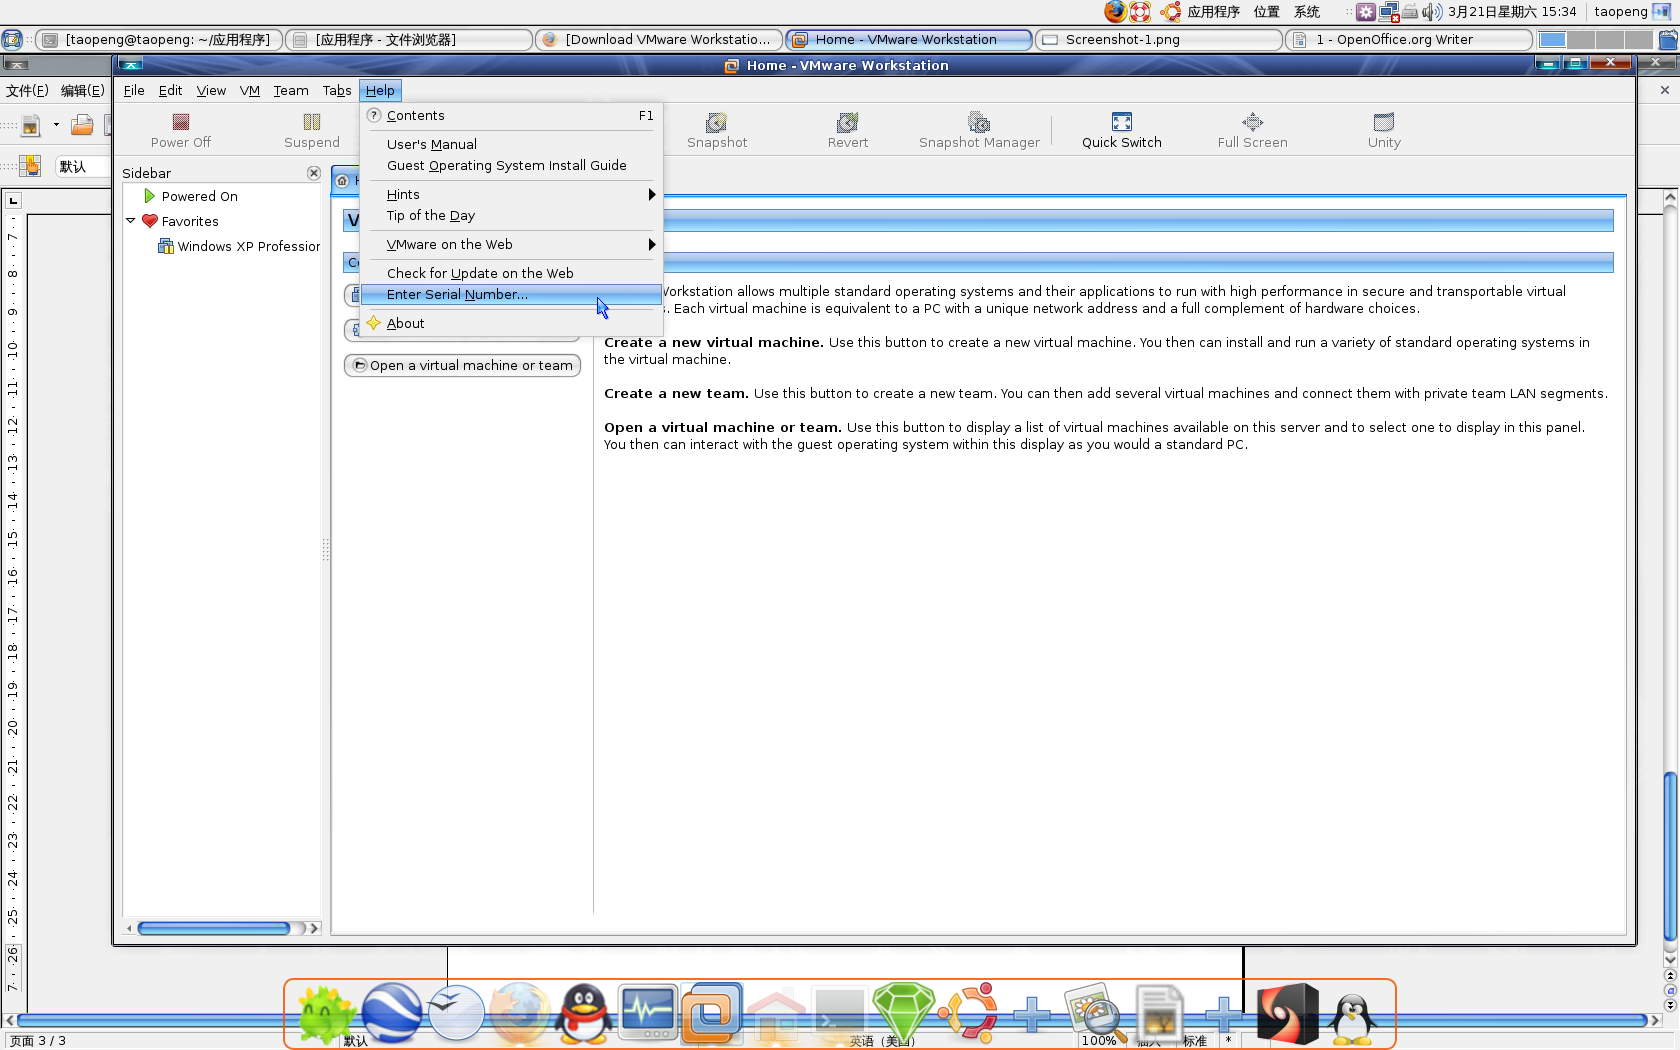The height and width of the screenshot is (1050, 1680).
Task: Expand the Hints submenu arrow
Action: tap(652, 195)
